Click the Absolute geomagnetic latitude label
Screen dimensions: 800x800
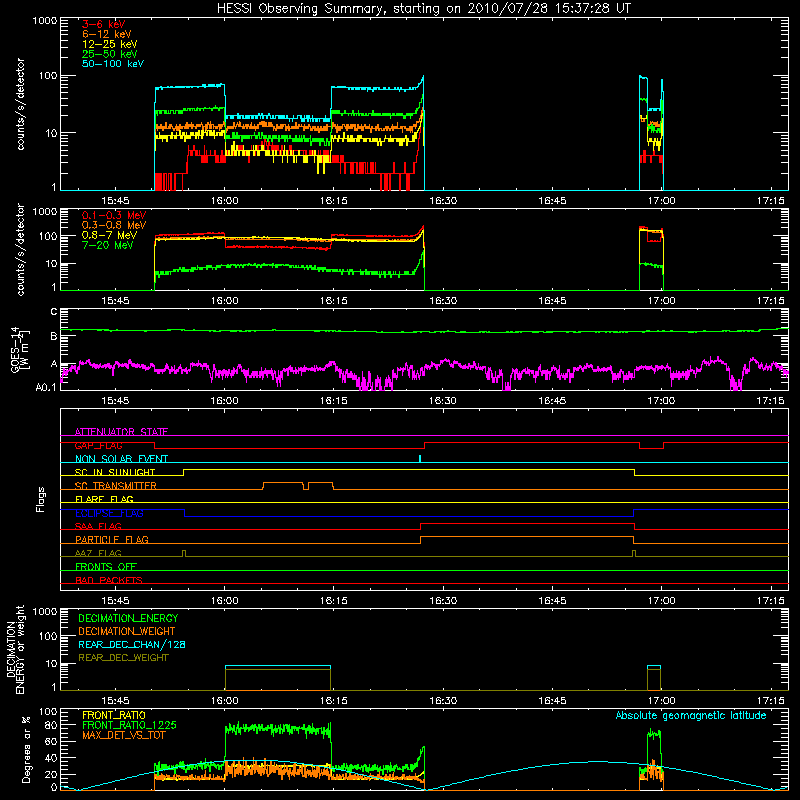point(691,715)
